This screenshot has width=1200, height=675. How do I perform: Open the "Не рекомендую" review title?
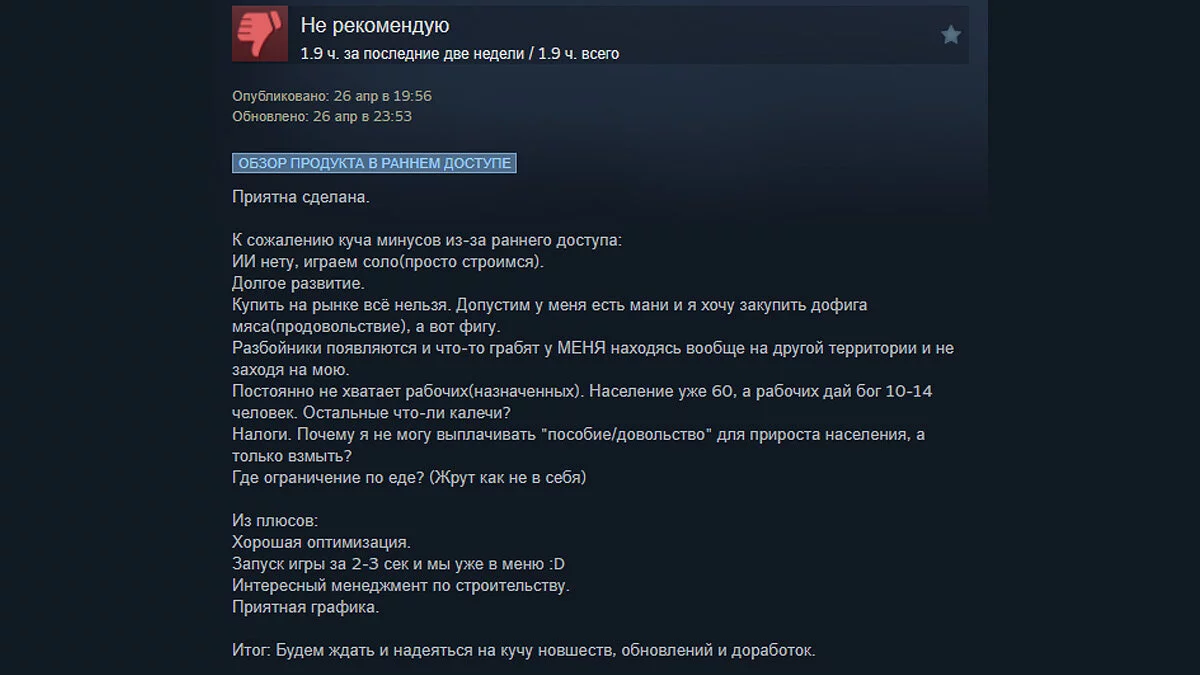[375, 25]
